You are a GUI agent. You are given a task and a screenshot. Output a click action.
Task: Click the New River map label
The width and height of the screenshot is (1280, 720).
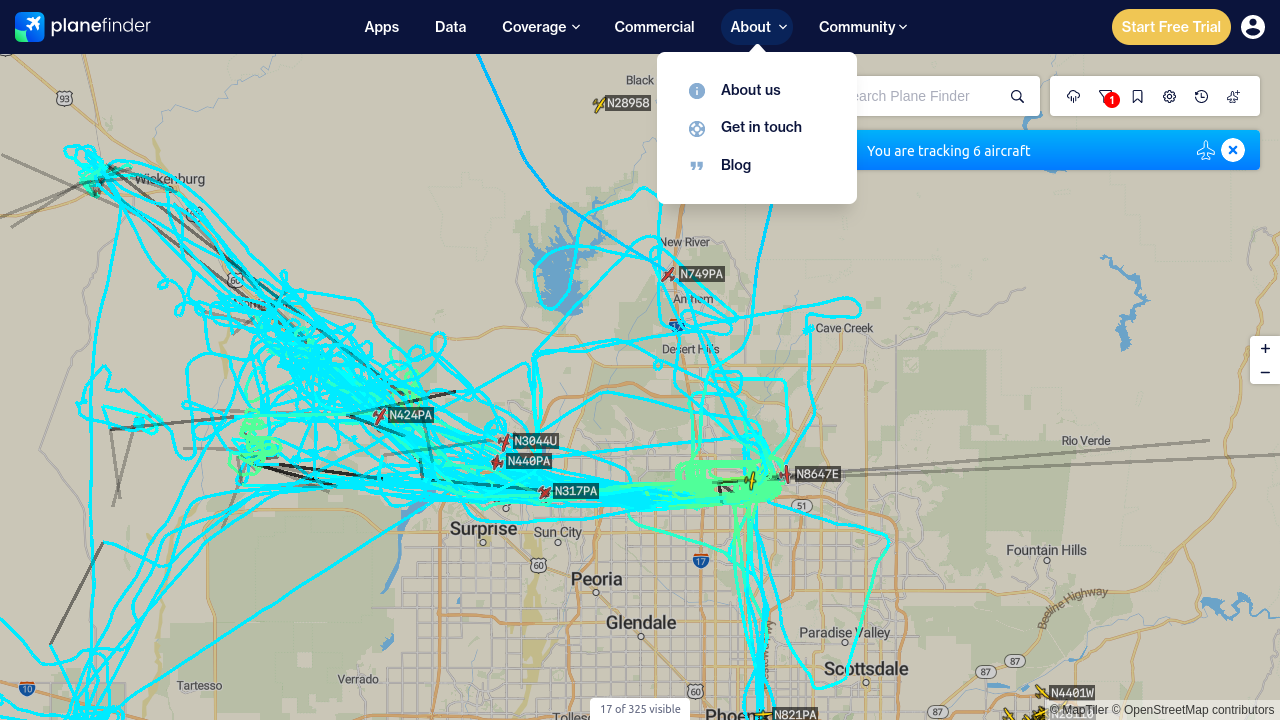685,243
